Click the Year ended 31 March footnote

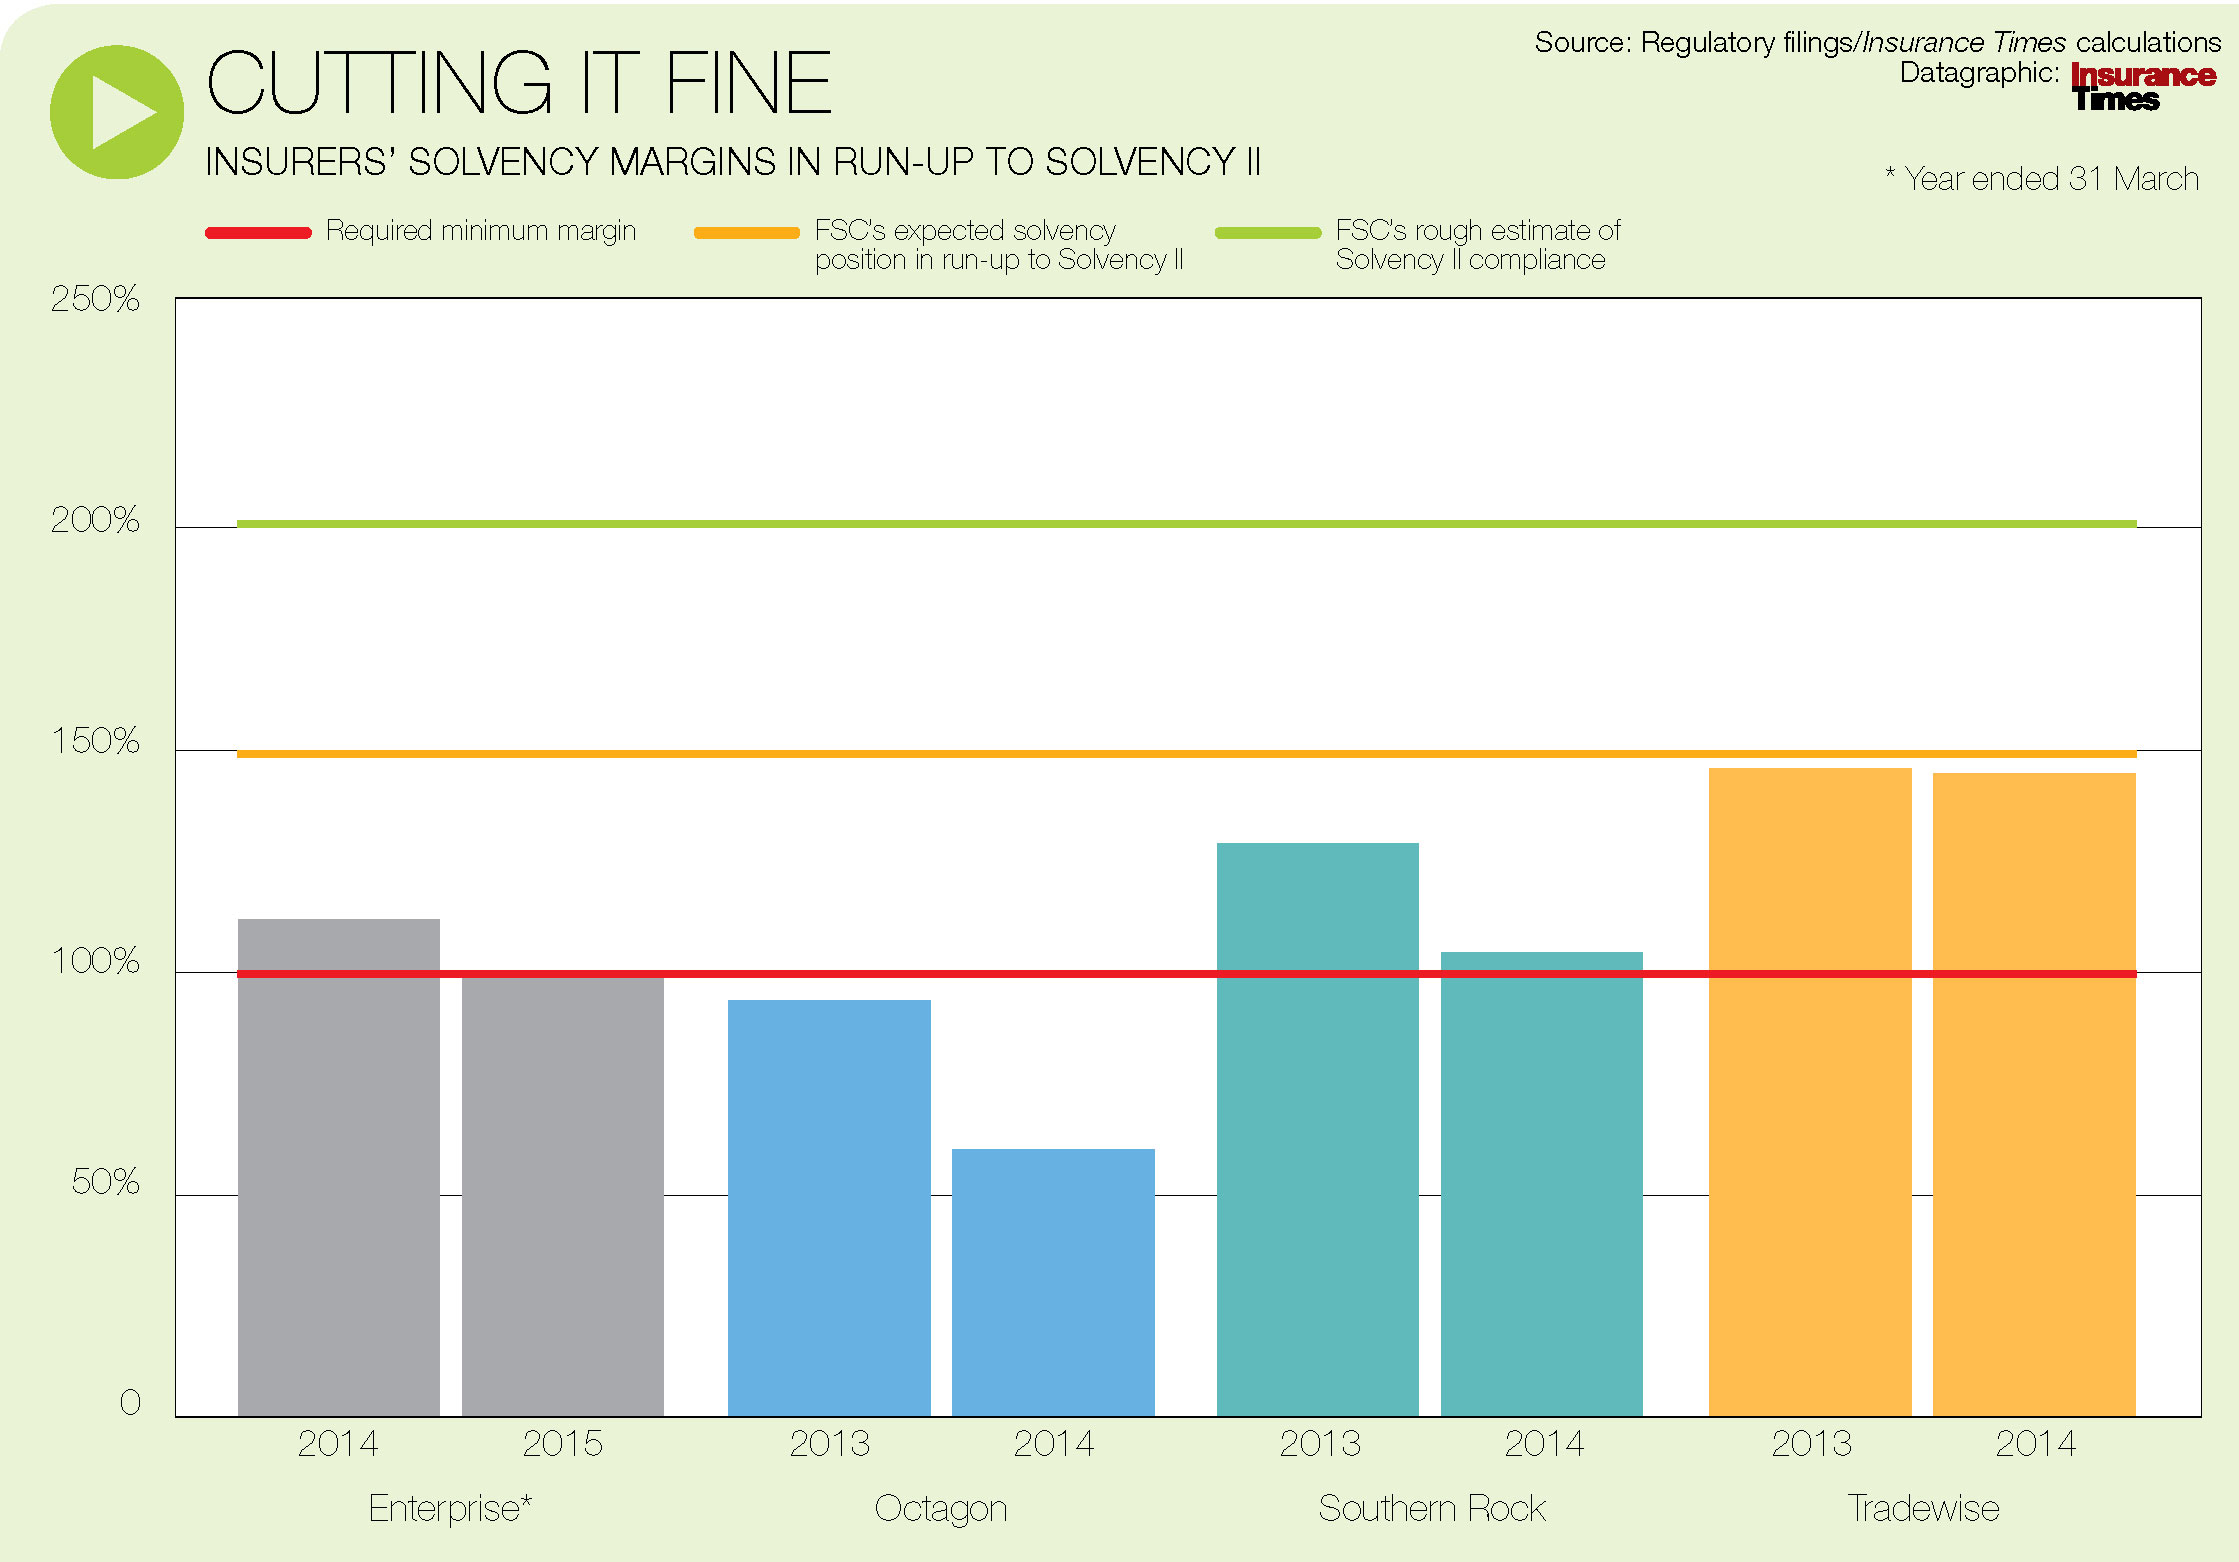[x=2042, y=178]
